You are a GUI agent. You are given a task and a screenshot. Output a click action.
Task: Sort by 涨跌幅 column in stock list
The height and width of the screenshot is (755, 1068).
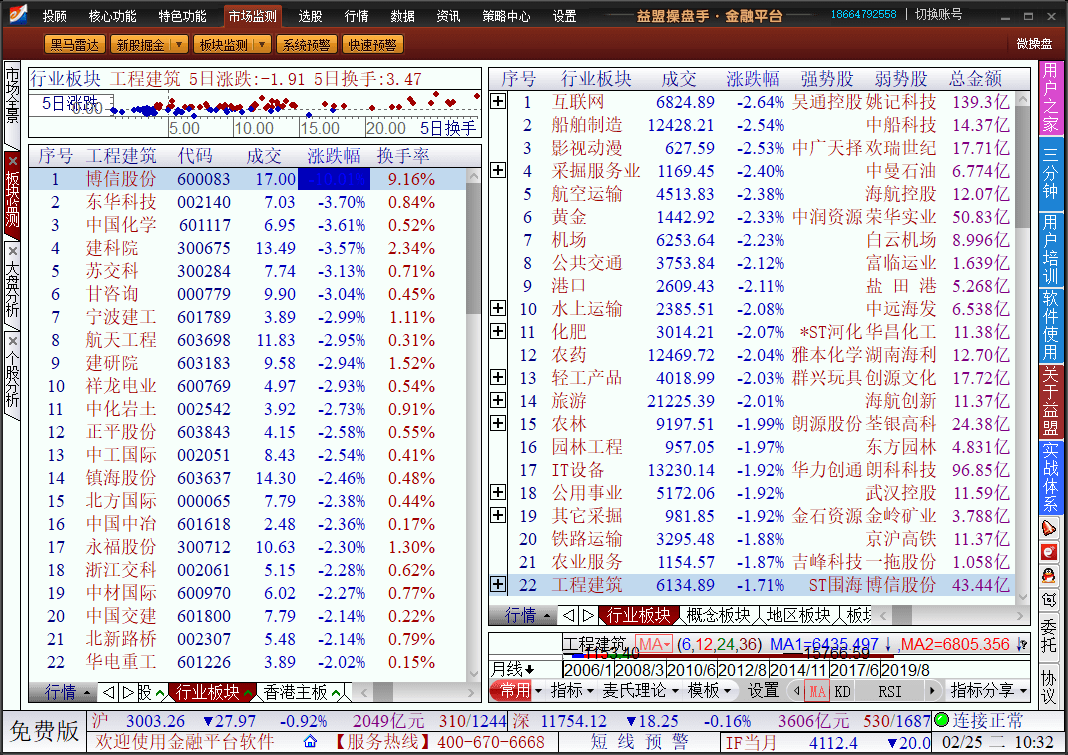click(x=334, y=156)
